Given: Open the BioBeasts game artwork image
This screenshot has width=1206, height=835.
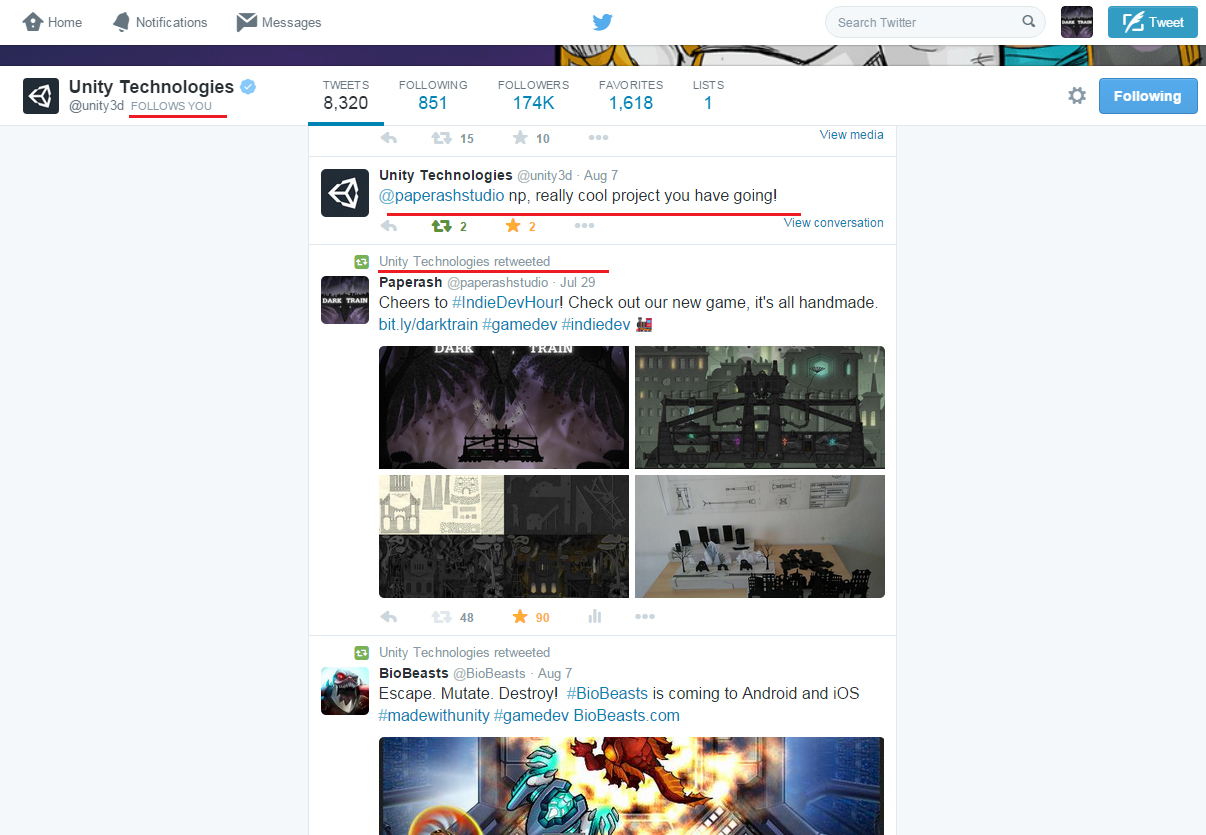Looking at the screenshot, I should (x=631, y=786).
